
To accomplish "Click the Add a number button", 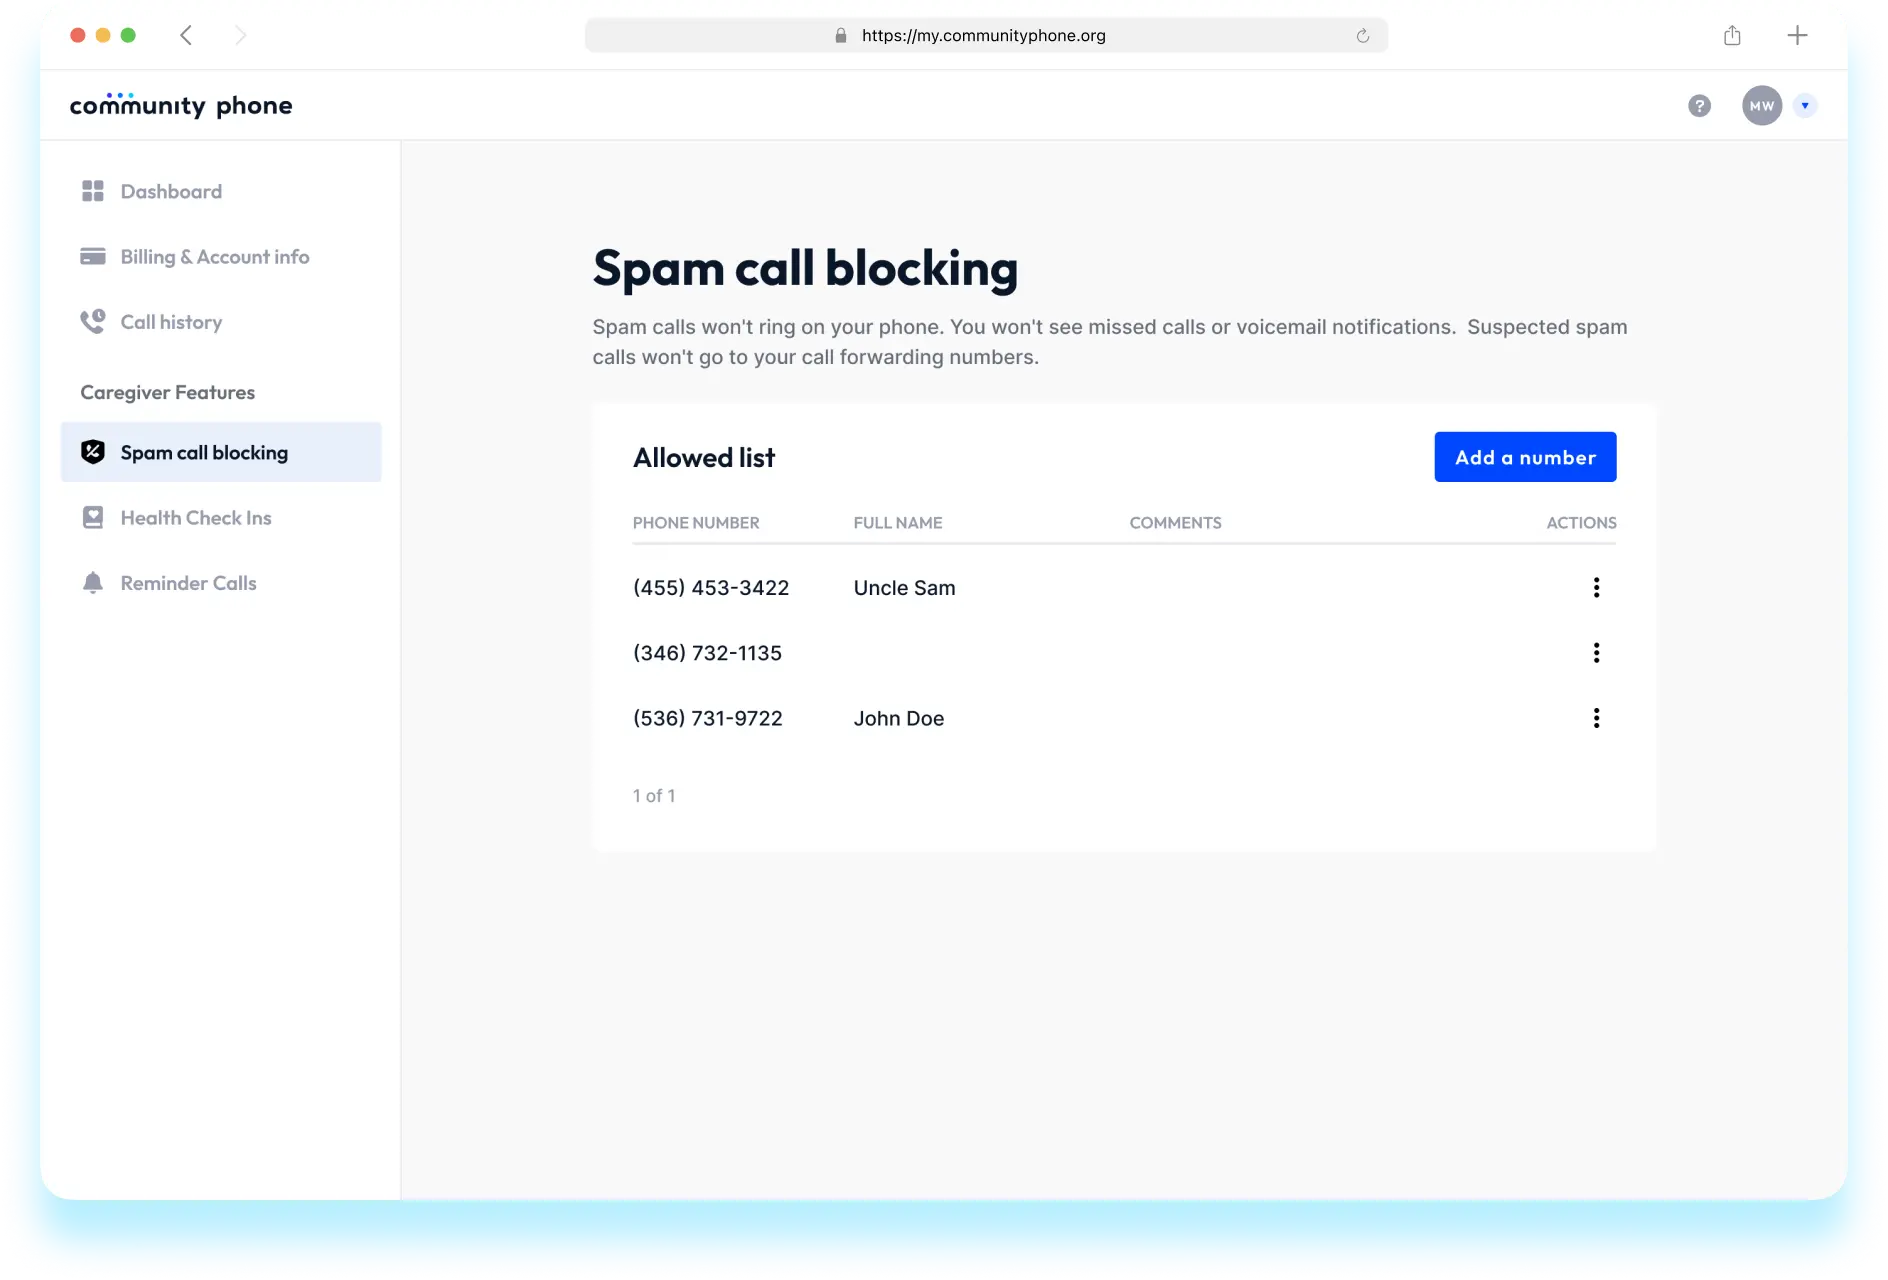I will point(1525,457).
